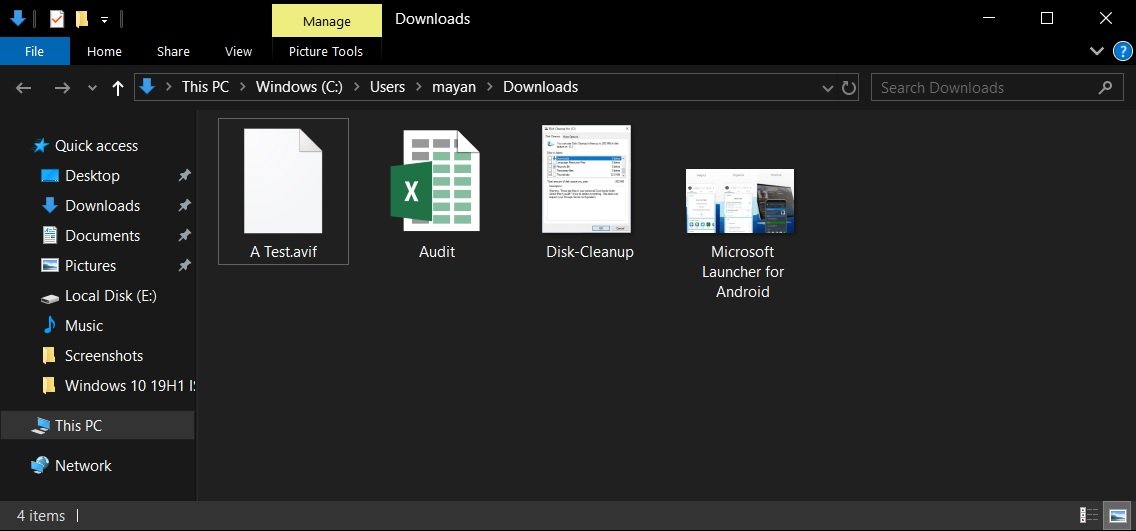Go up one folder with the Up arrow

(118, 88)
